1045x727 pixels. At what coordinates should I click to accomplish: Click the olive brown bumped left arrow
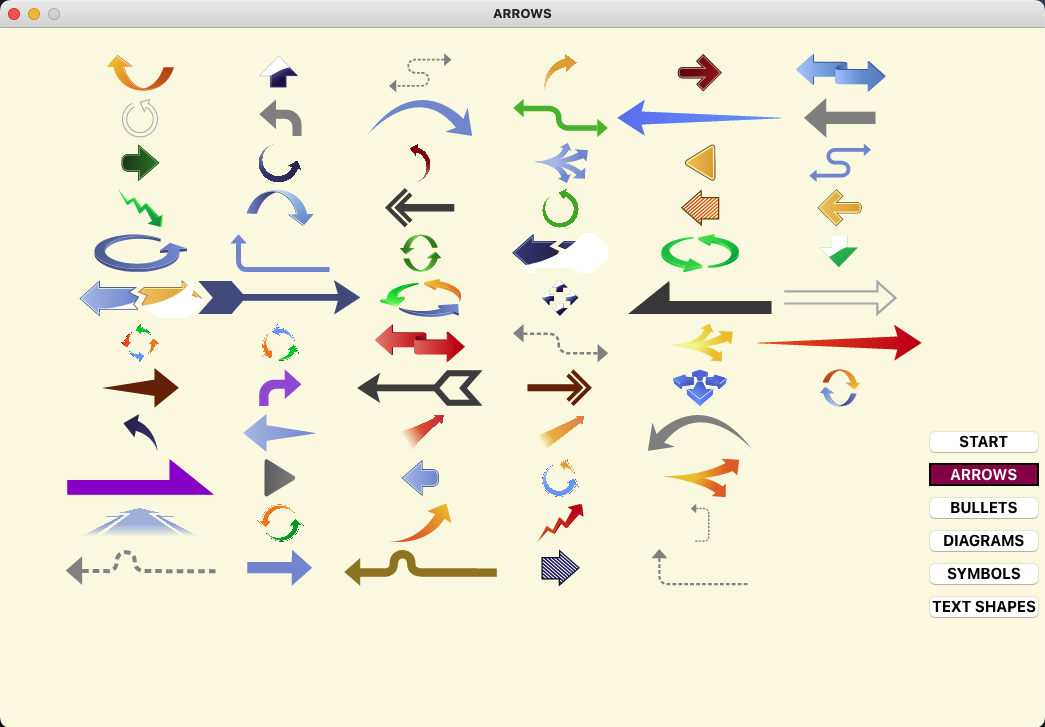420,568
